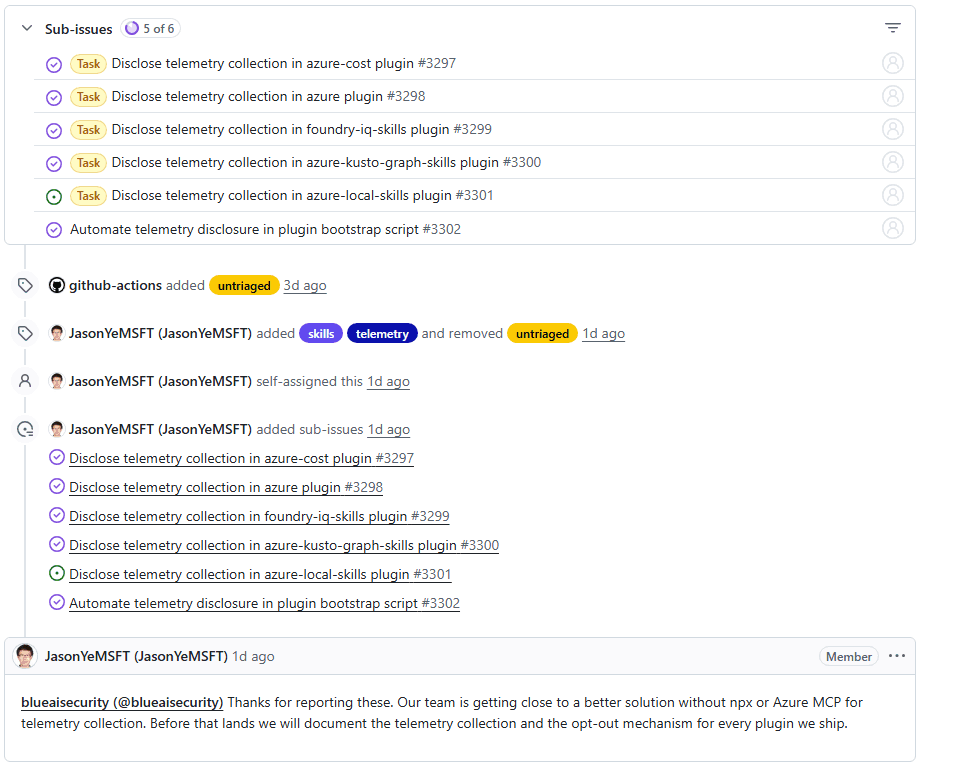Open JasonYeMSFT link in label change event
The image size is (960, 765).
[160, 334]
